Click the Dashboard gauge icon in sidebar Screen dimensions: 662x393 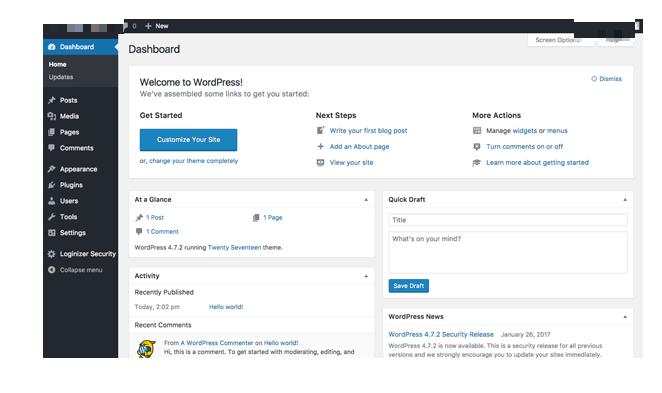pyautogui.click(x=52, y=47)
